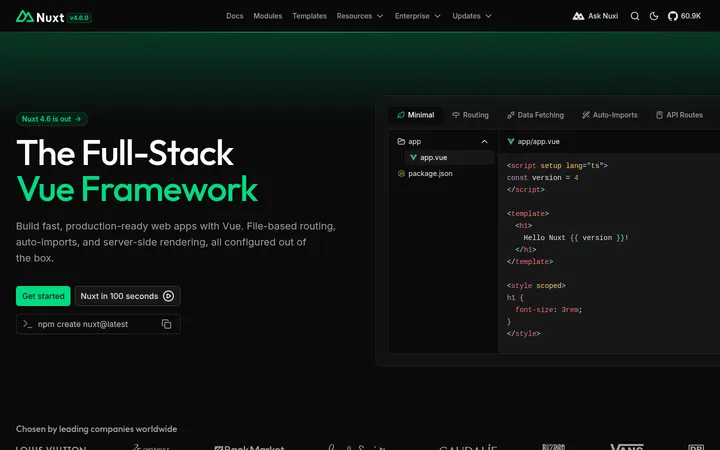Select the app folder in file tree
Image resolution: width=720 pixels, height=450 pixels.
pyautogui.click(x=443, y=141)
